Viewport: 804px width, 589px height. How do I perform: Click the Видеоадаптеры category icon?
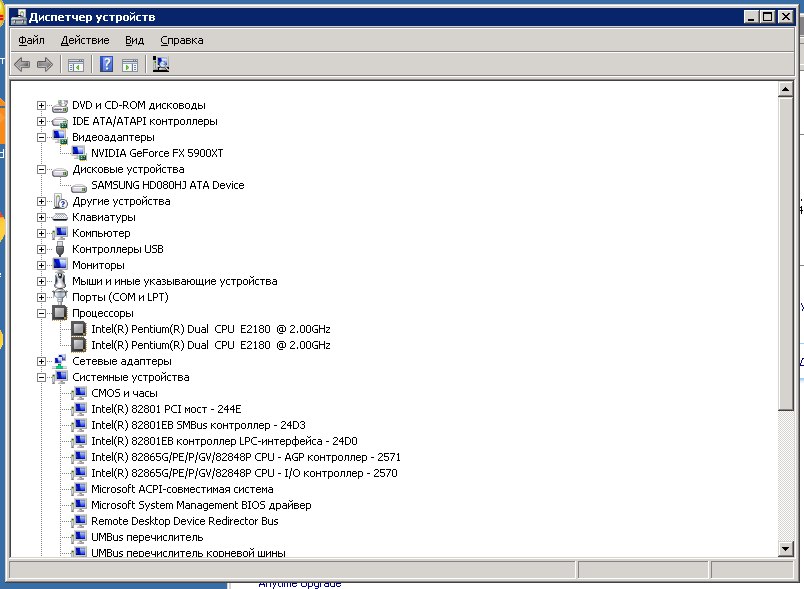click(x=60, y=137)
